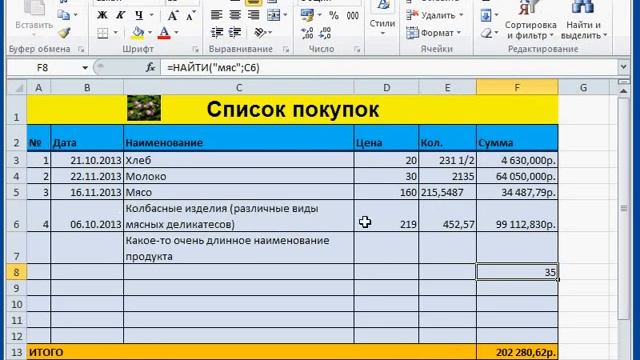
Task: Open Merge and Center dropdown arrow
Action: coord(285,16)
